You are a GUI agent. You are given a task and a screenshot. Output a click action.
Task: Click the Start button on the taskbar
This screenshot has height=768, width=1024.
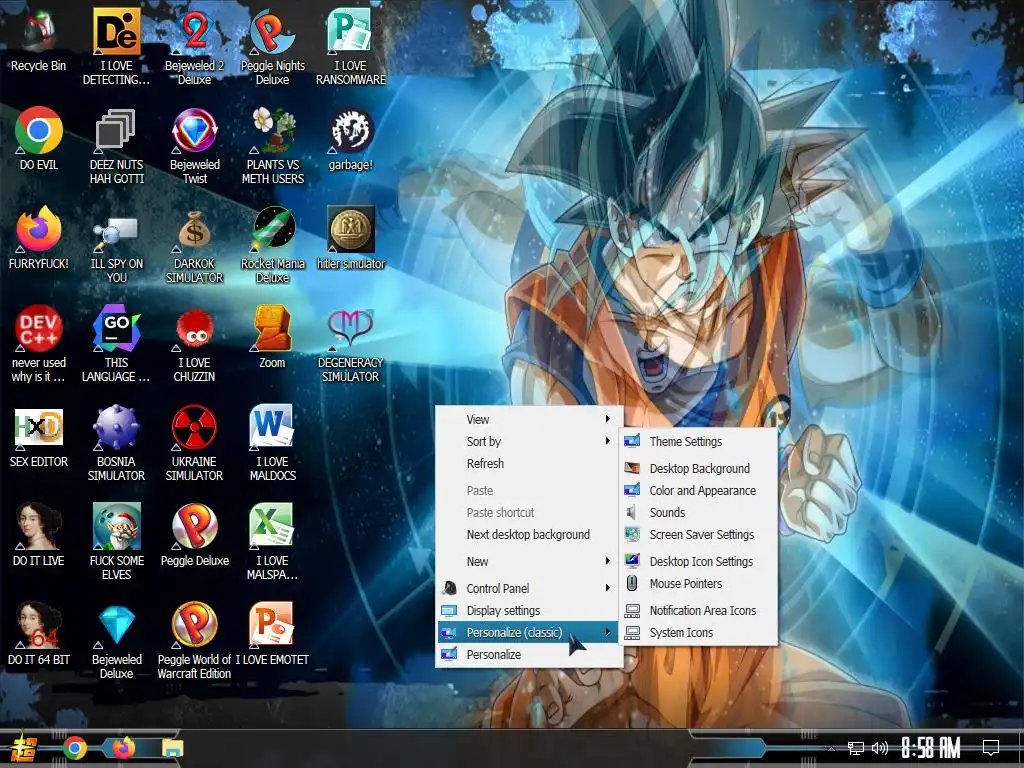(24, 748)
